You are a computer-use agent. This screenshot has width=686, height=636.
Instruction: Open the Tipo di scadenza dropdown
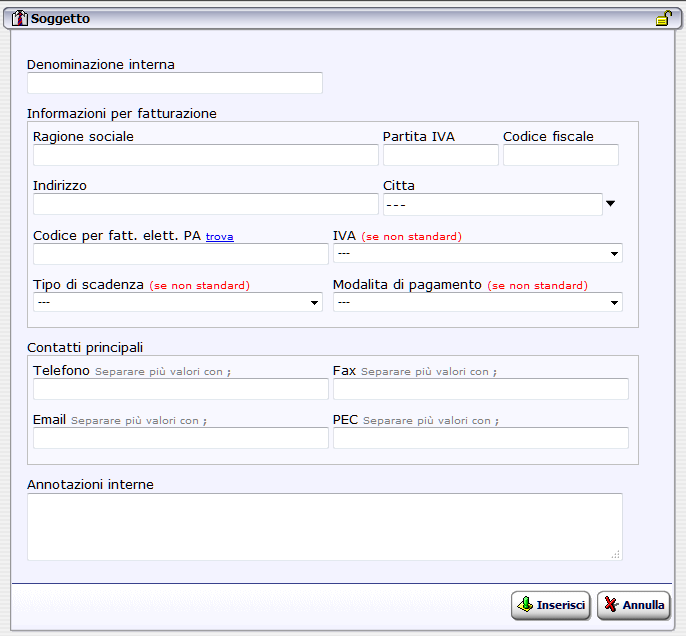(177, 302)
